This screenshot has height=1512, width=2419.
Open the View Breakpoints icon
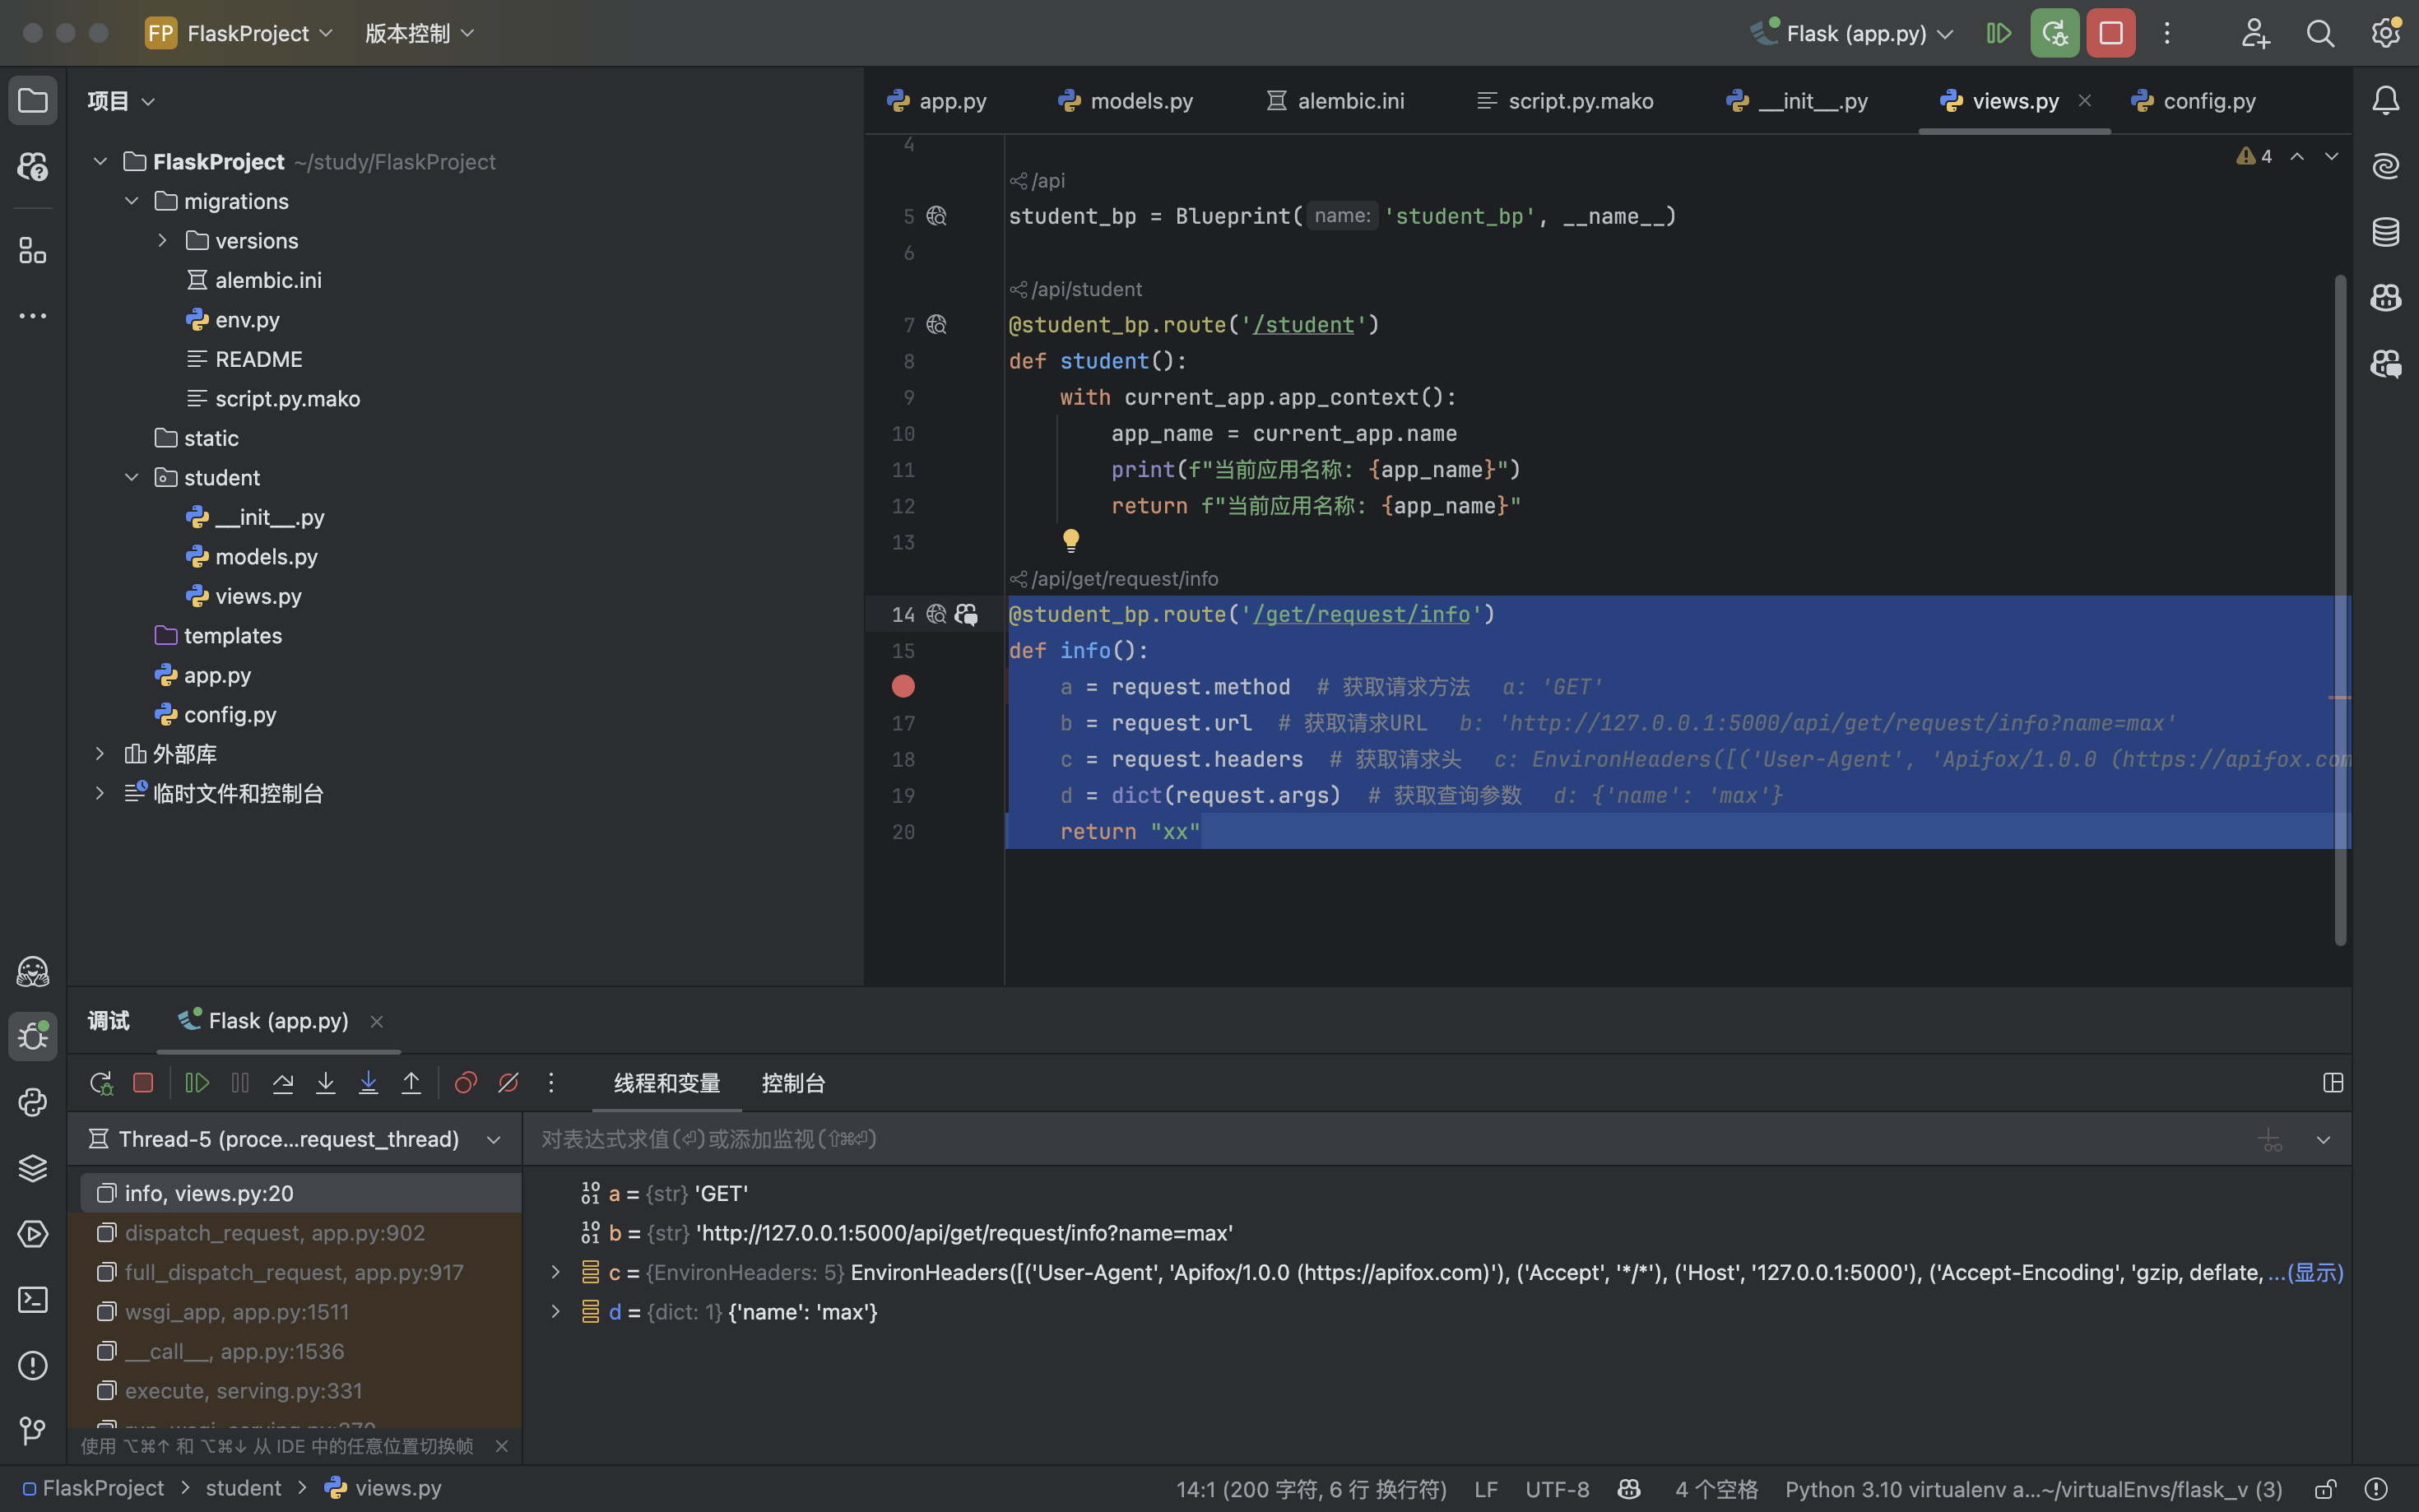[x=466, y=1083]
